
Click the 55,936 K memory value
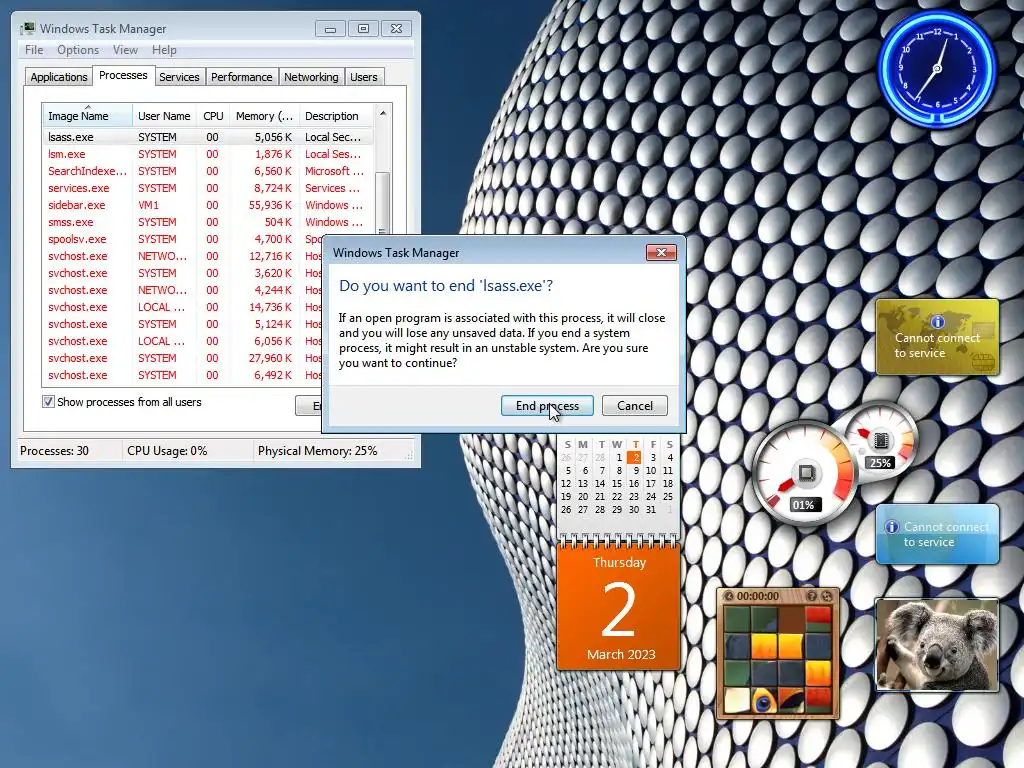click(x=270, y=205)
